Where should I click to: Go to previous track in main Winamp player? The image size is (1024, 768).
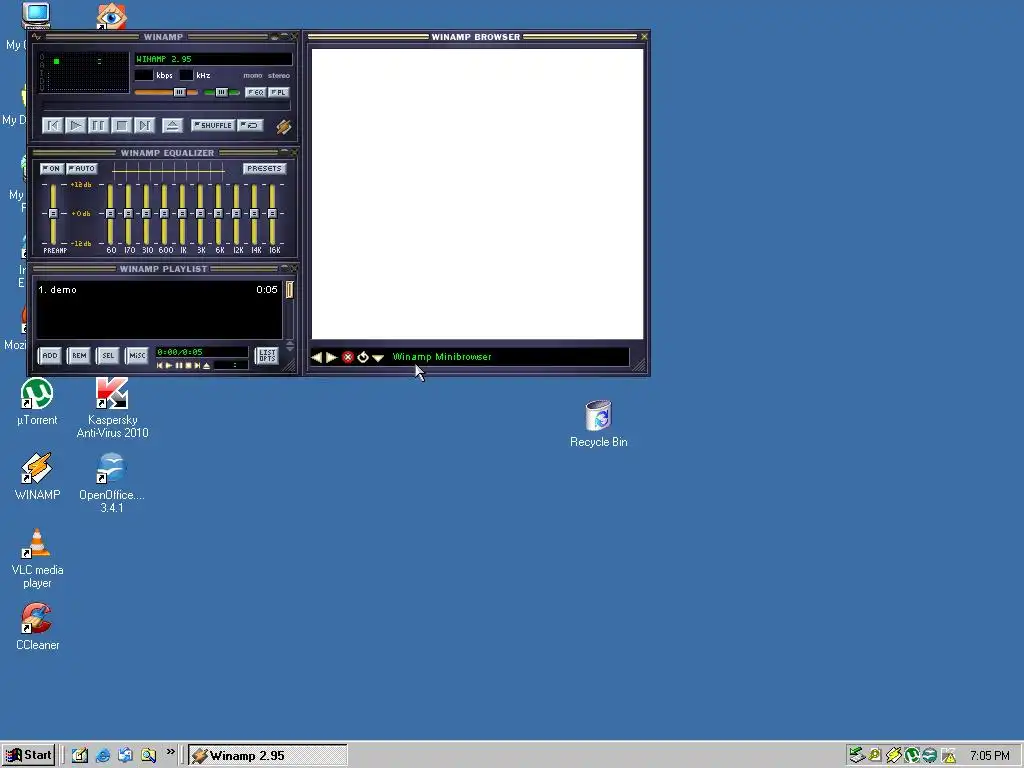52,125
